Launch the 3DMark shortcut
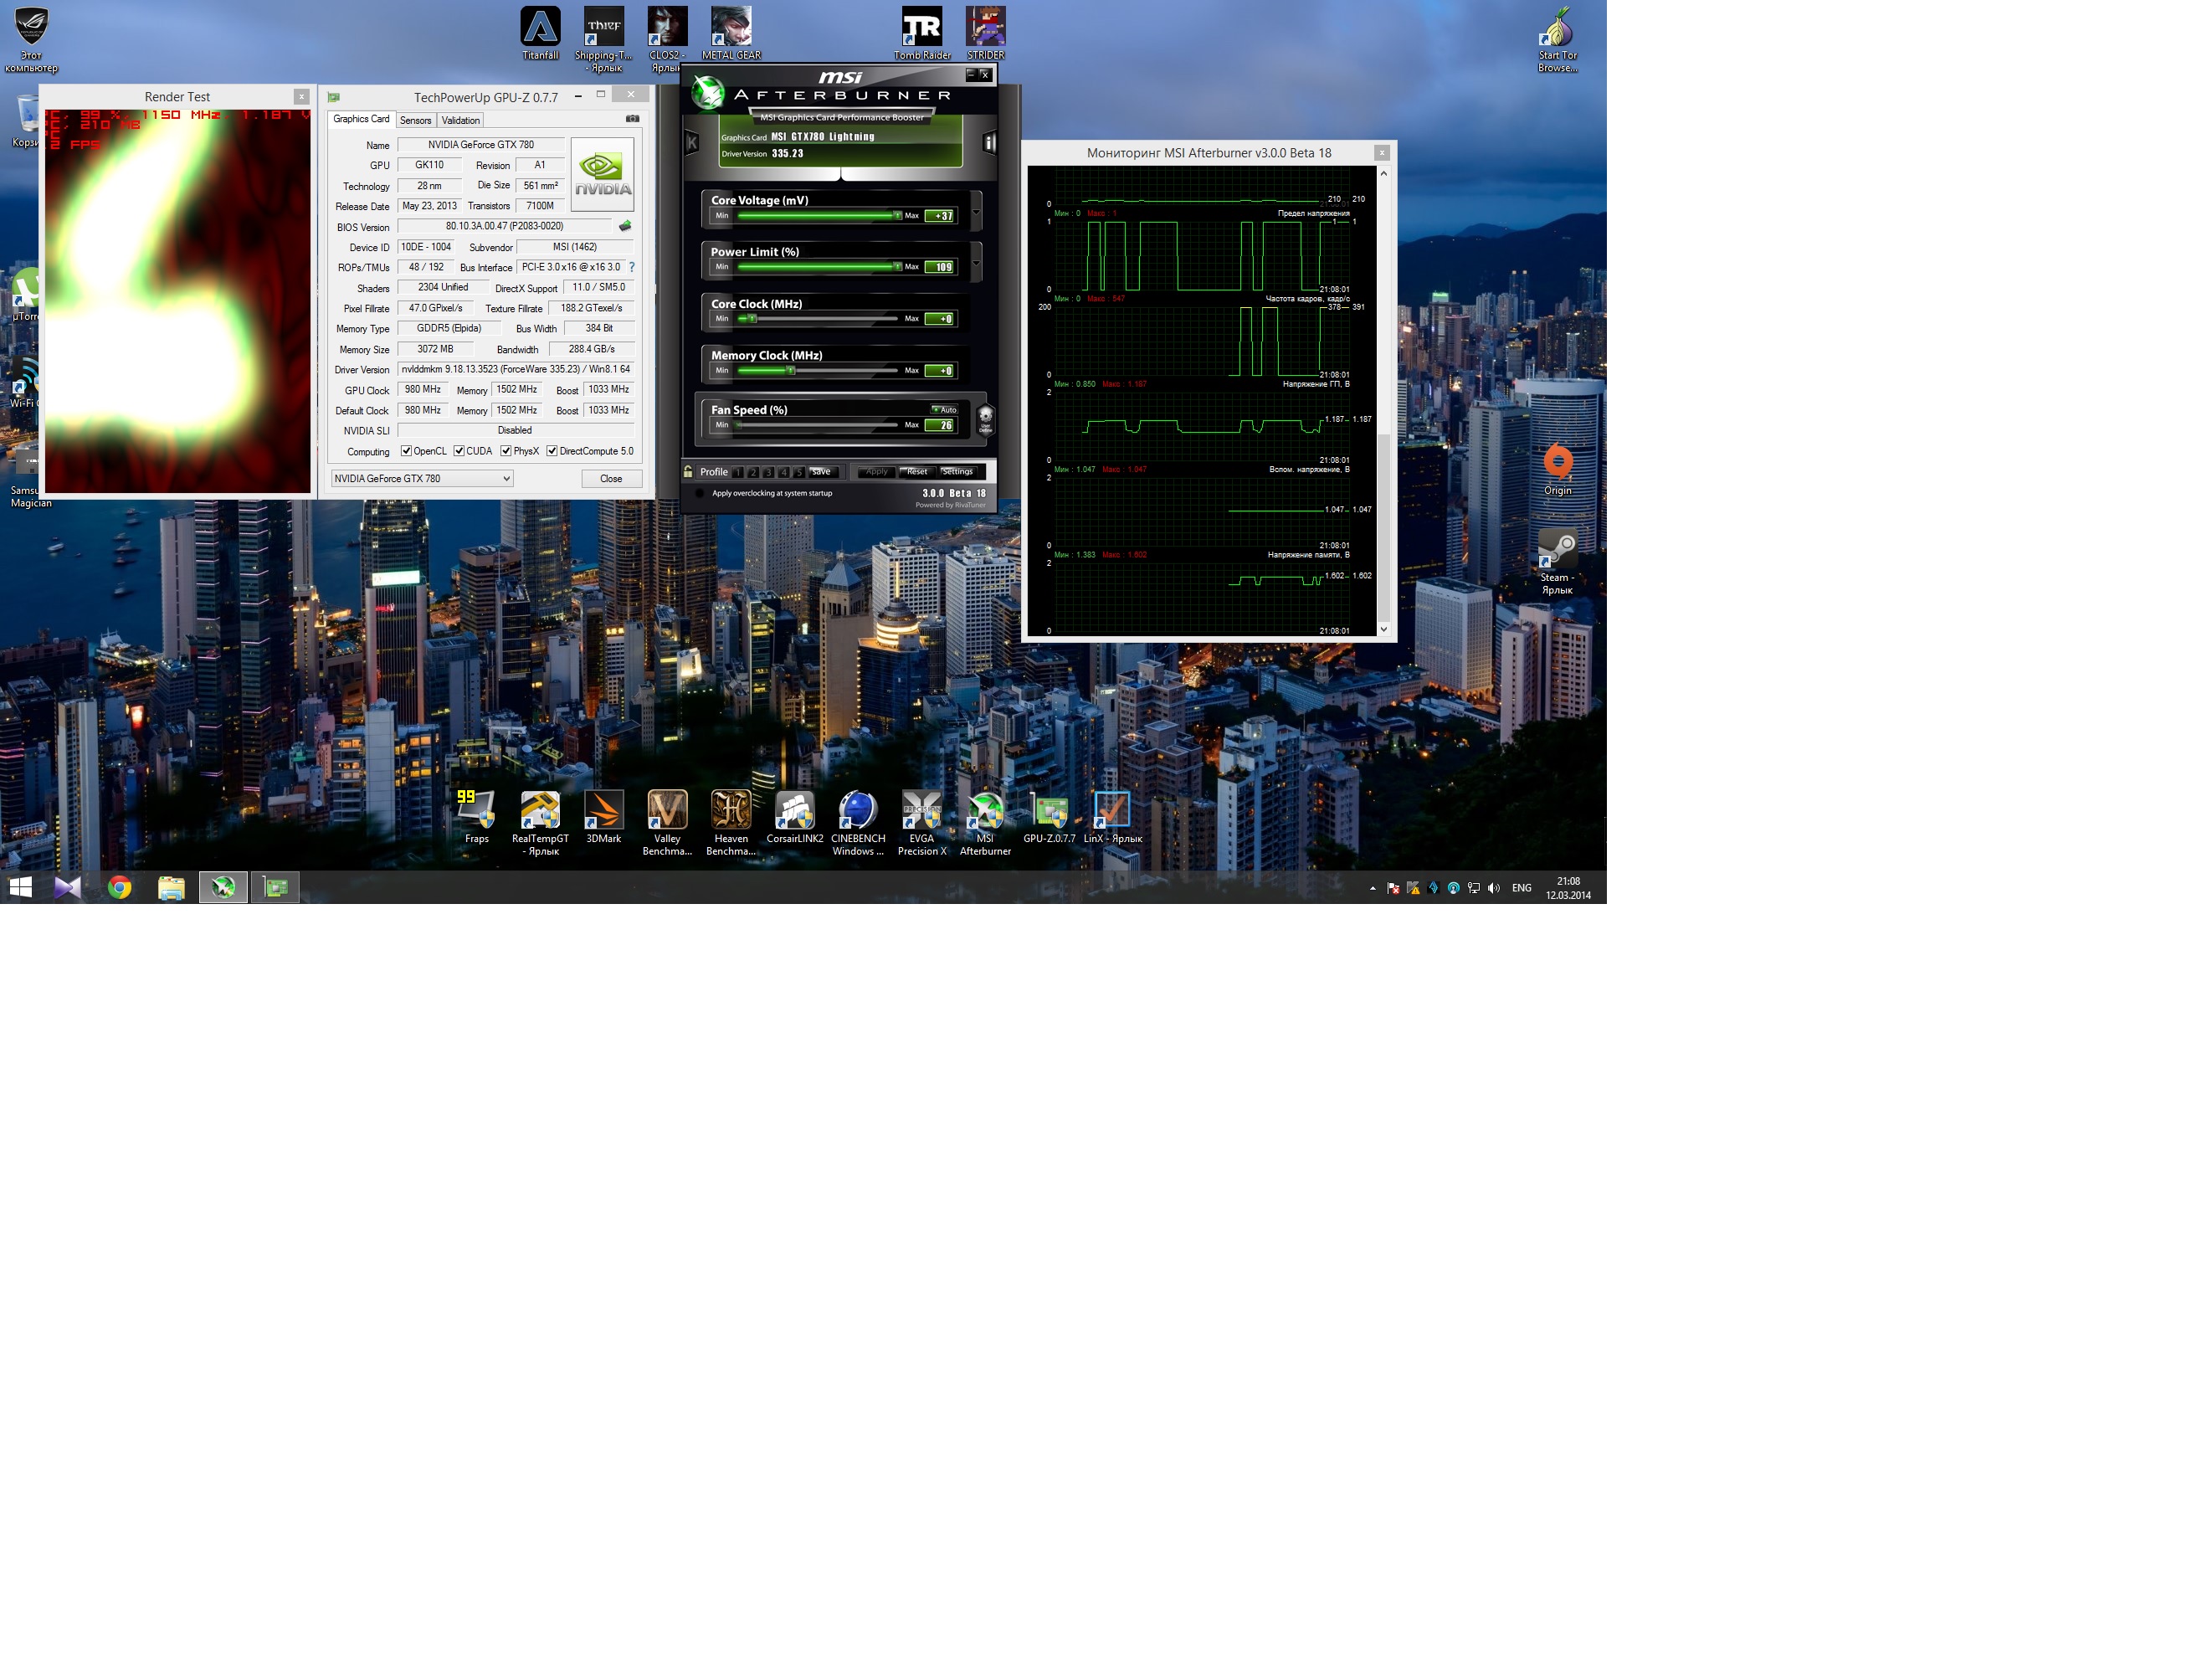The width and height of the screenshot is (2212, 1659). [603, 817]
